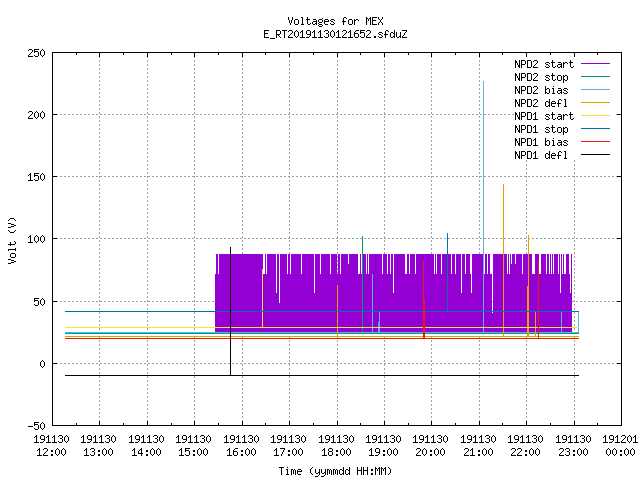Click the 'NPD1 defl' legend label
The height and width of the screenshot is (480, 640).
[x=541, y=155]
